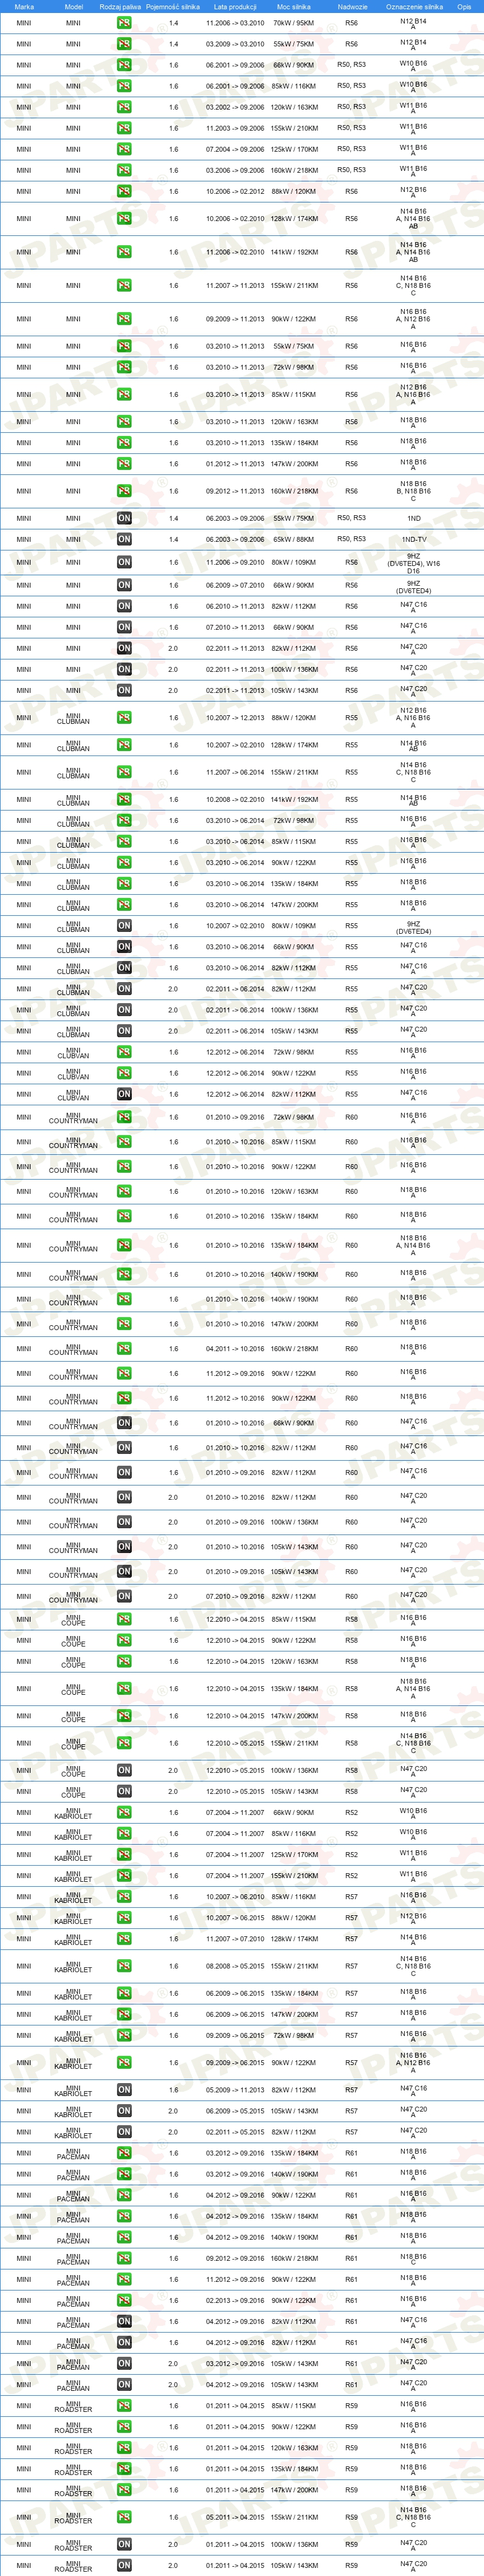Viewport: 484px width, 2576px height.
Task: Click the 1ND-TV engine code cell
Action: [414, 539]
